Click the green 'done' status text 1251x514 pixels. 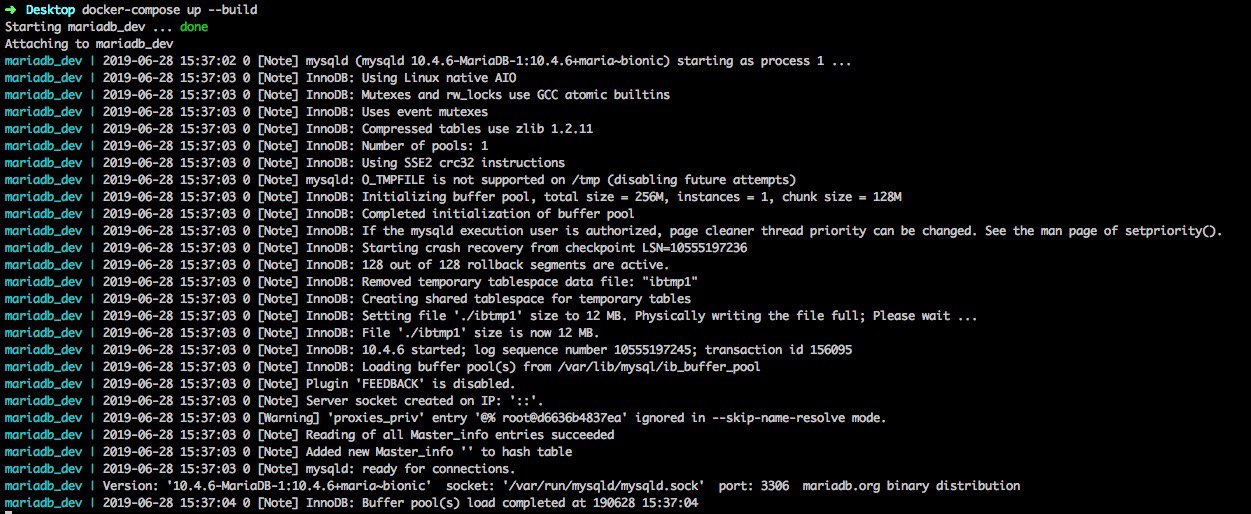(193, 27)
